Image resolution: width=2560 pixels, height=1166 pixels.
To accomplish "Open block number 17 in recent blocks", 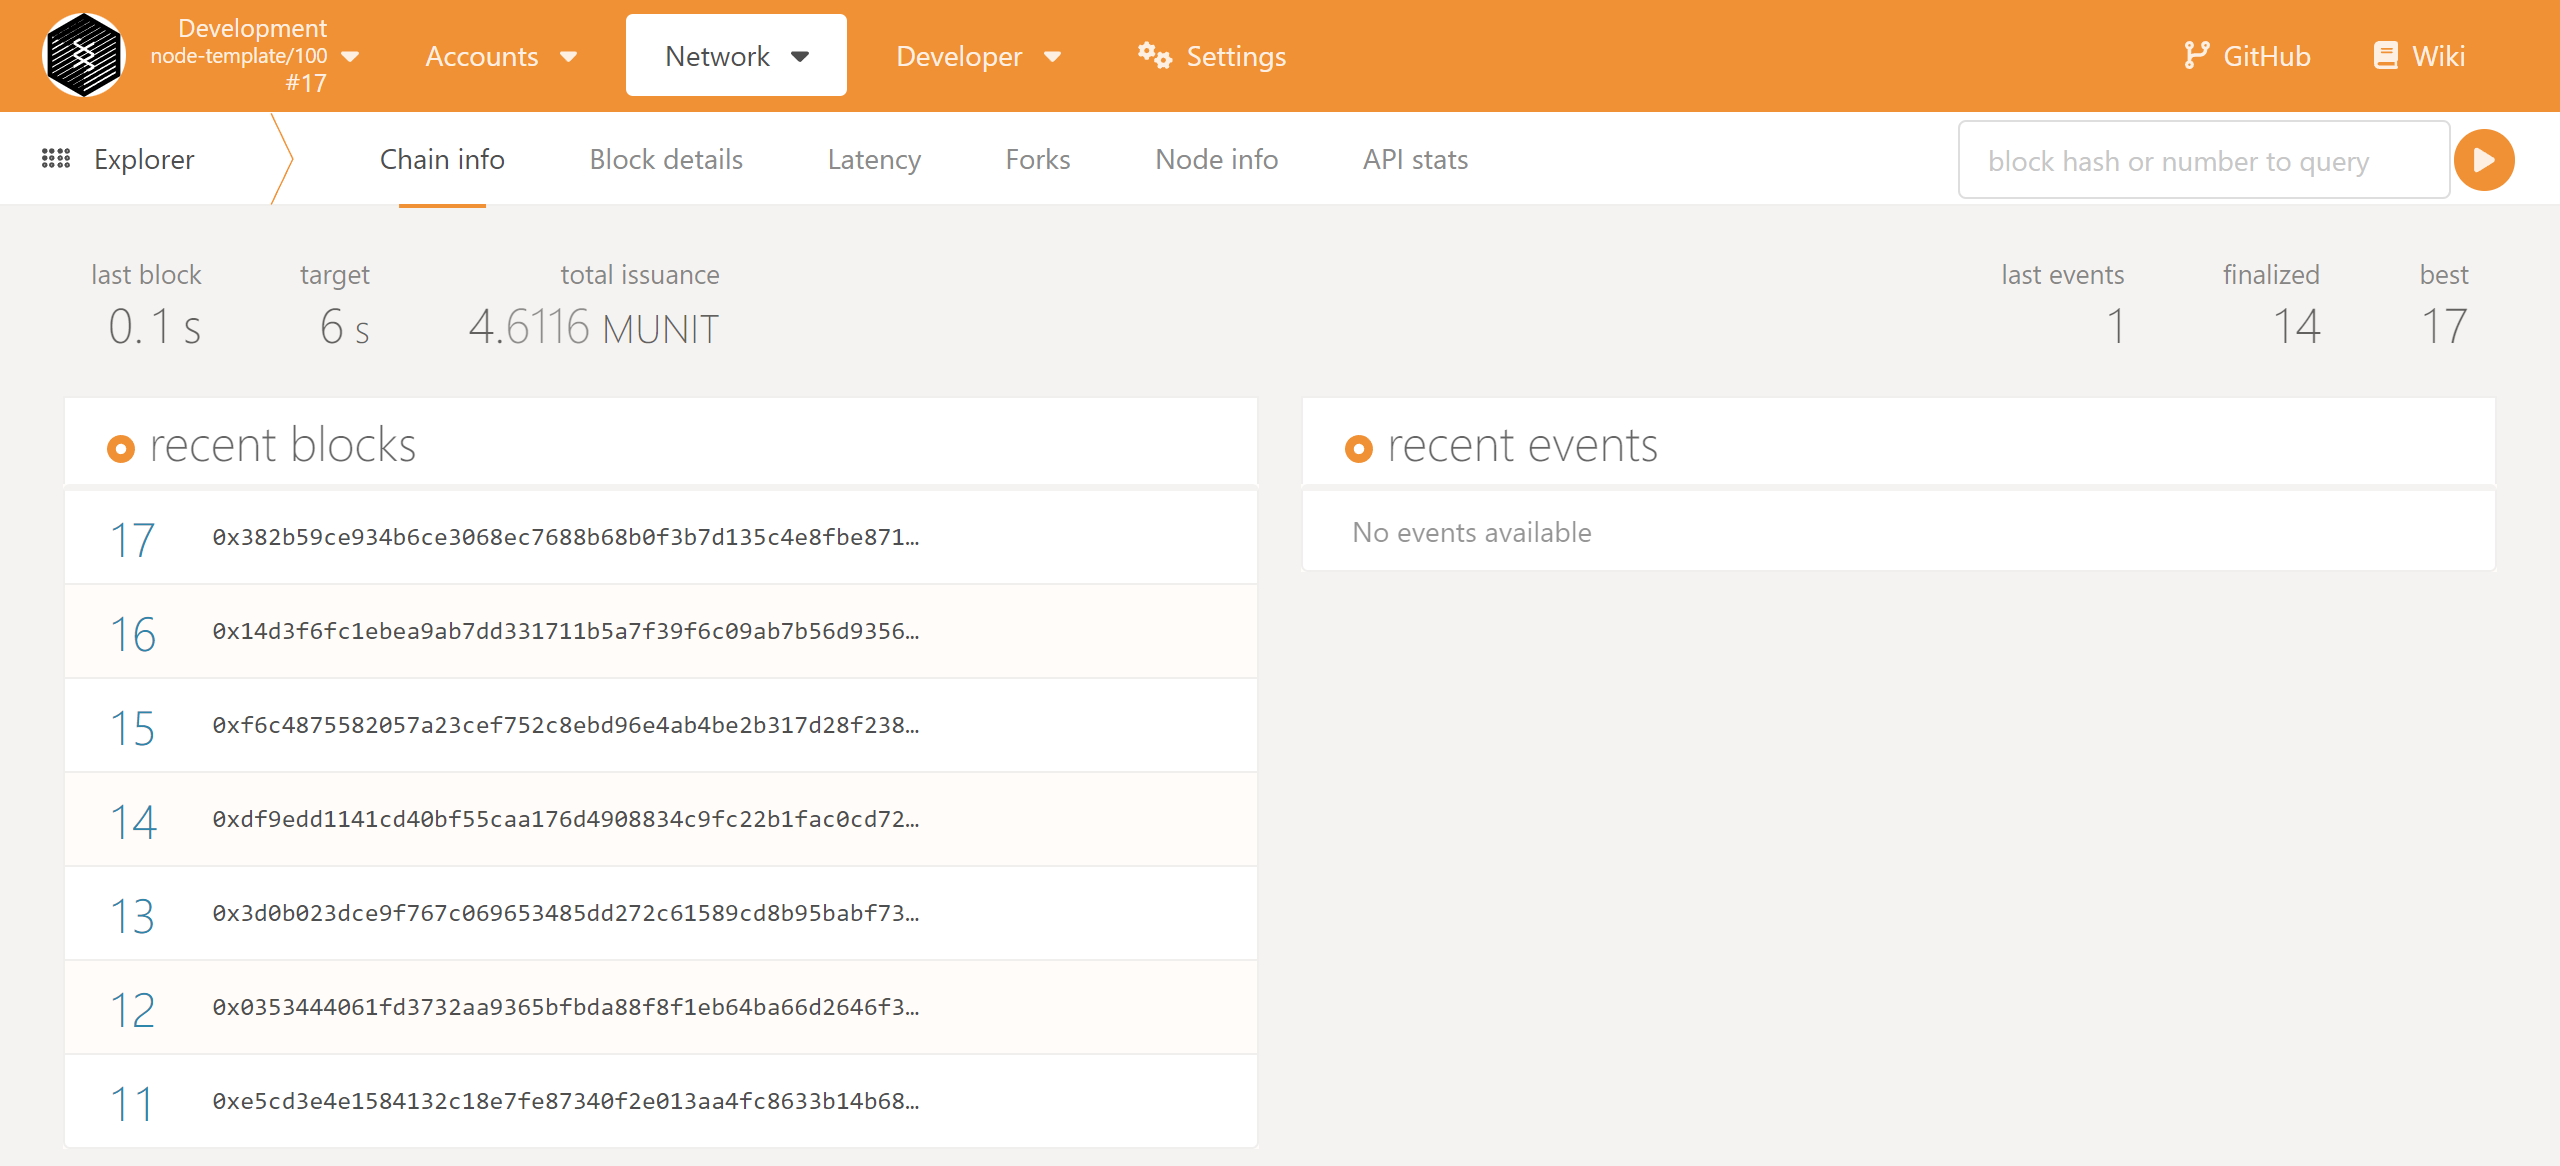I will click(x=132, y=539).
